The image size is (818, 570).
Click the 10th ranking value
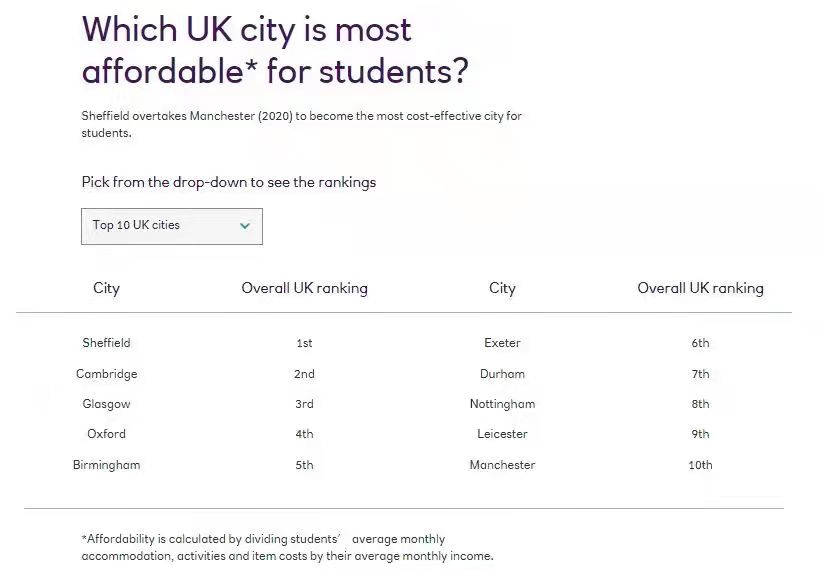pyautogui.click(x=701, y=465)
